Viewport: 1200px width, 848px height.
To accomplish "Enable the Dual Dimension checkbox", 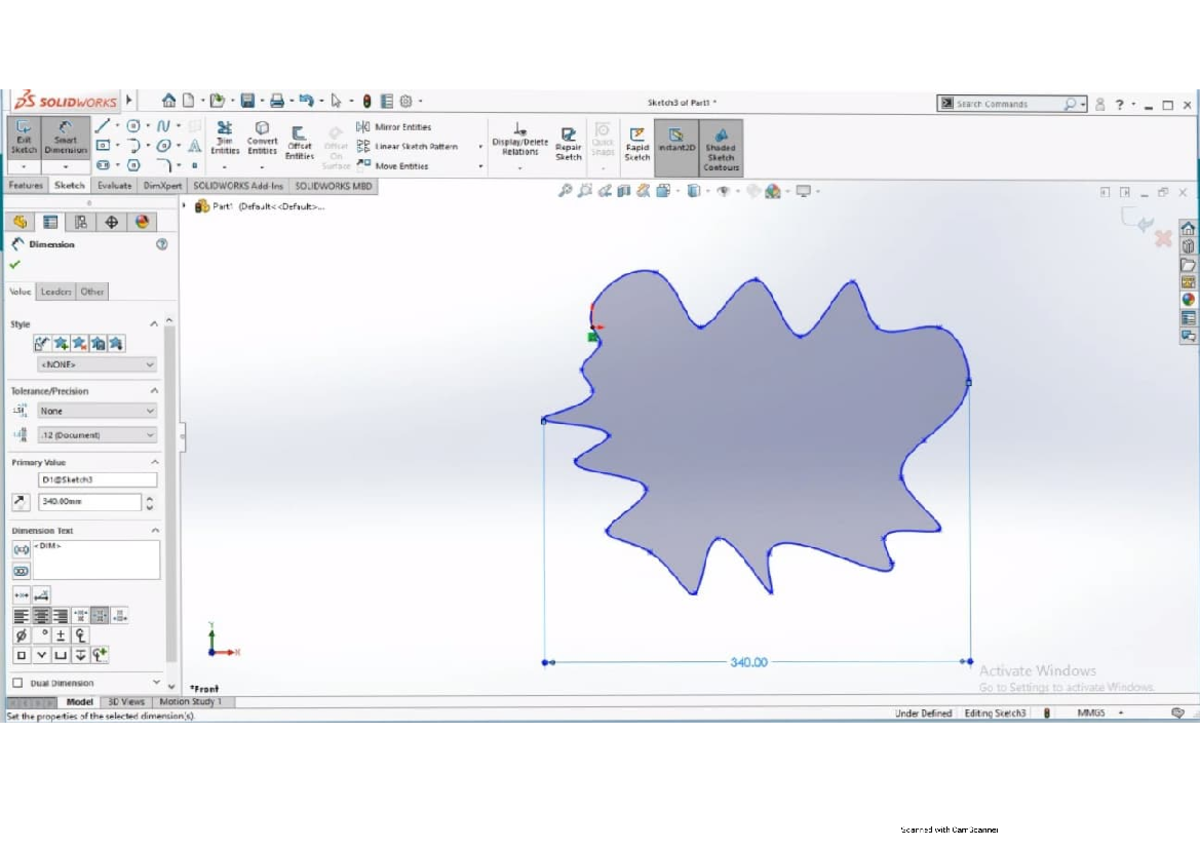I will tap(18, 683).
